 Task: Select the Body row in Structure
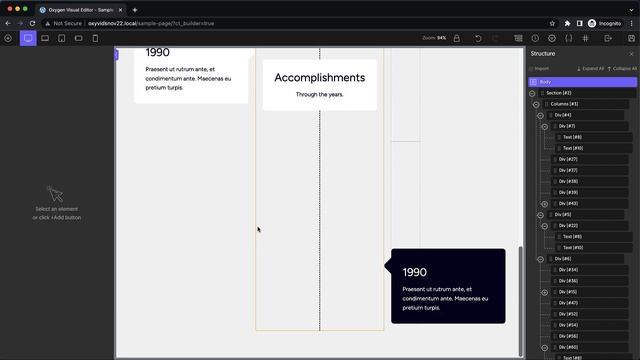[582, 82]
